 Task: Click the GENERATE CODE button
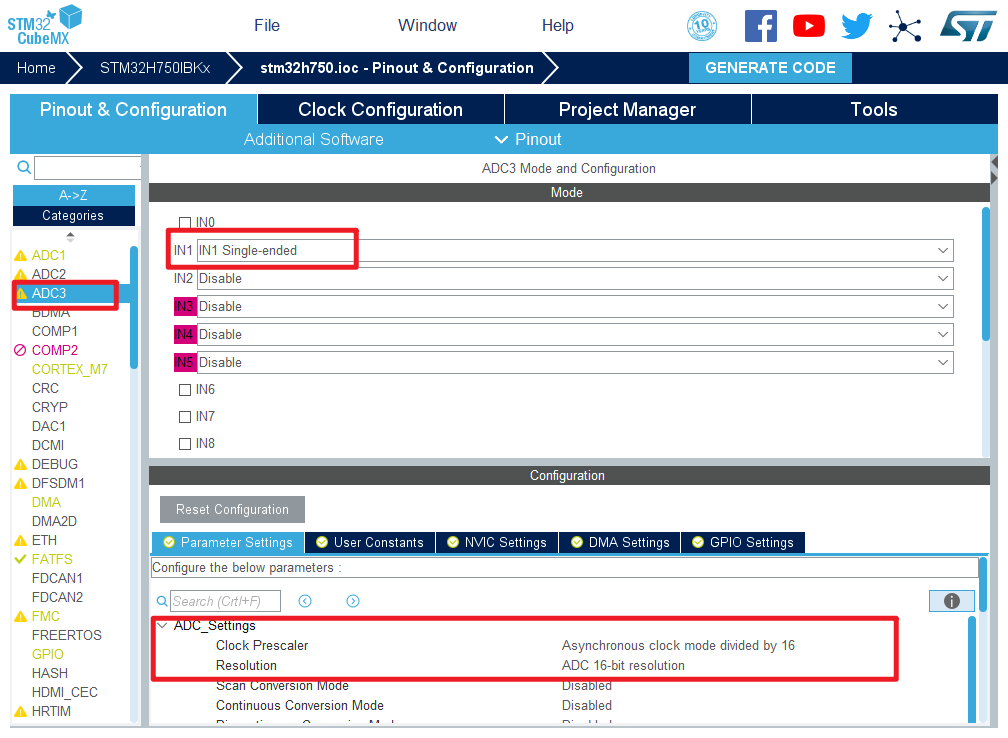coord(770,68)
